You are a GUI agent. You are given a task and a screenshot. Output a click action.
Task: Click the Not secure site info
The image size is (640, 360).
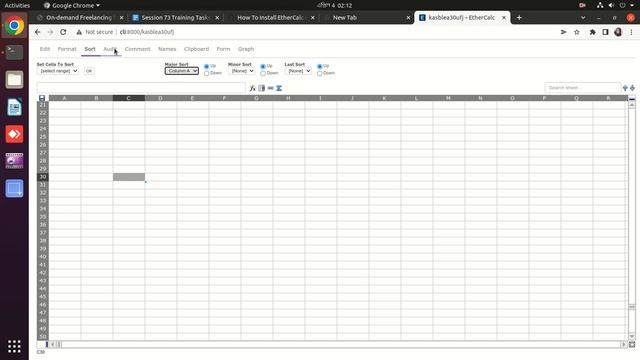[x=95, y=32]
